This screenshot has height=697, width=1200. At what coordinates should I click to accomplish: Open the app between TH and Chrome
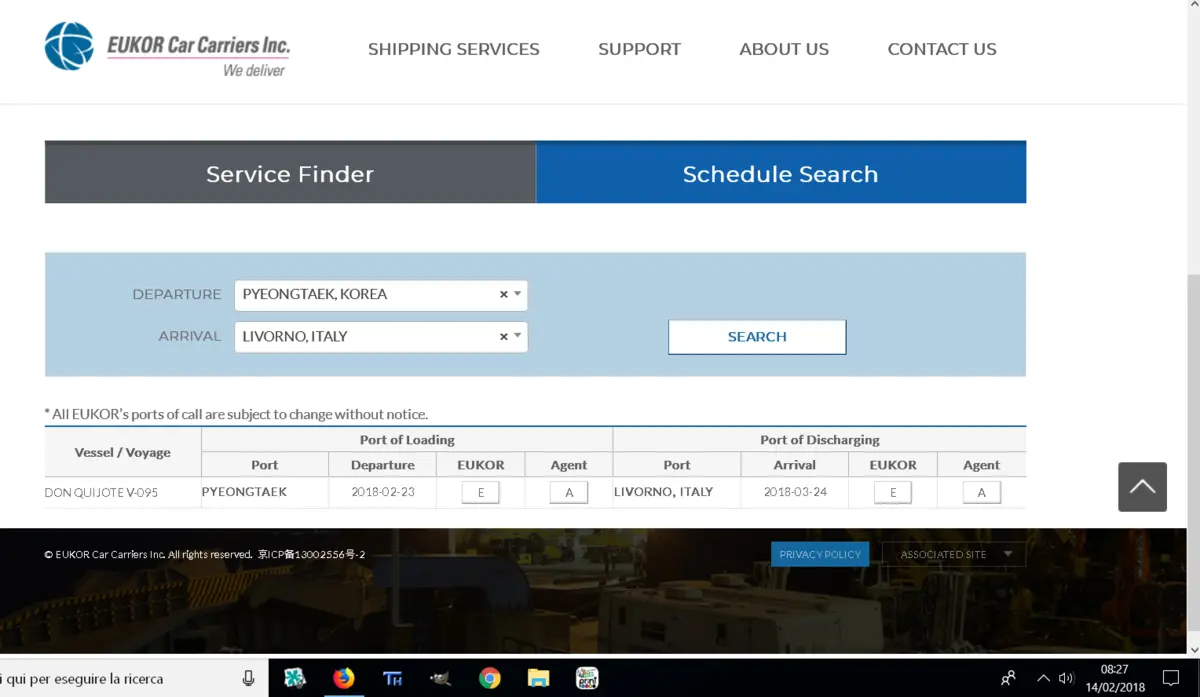coord(441,678)
